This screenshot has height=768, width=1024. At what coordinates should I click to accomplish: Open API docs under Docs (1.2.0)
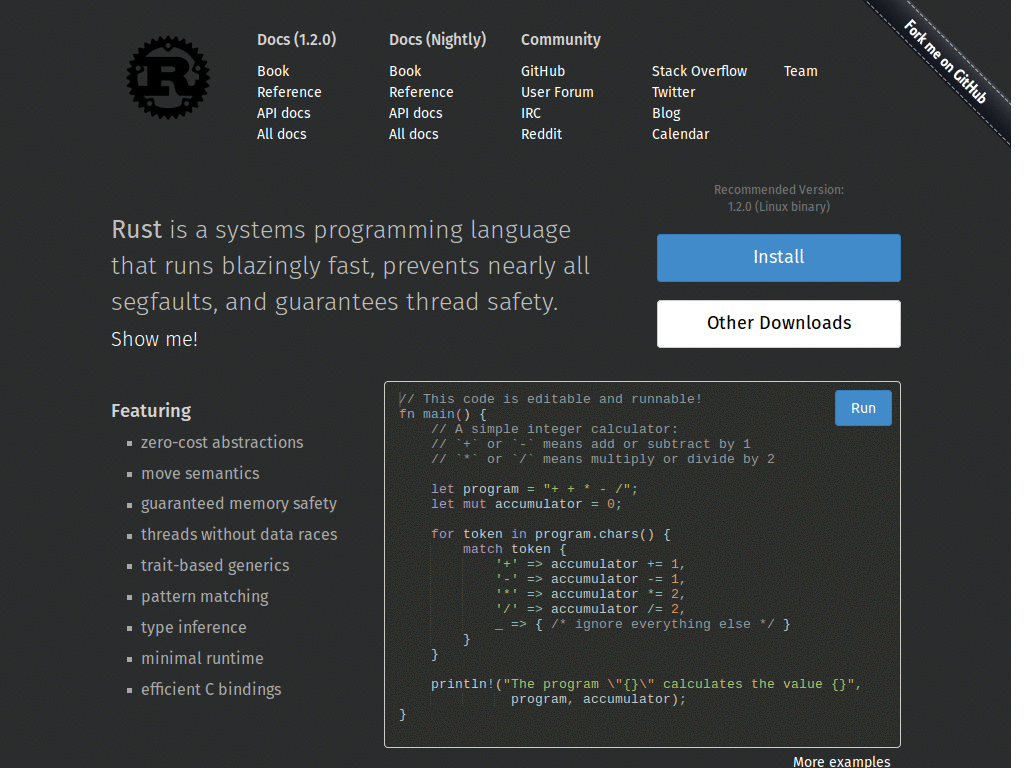click(283, 113)
